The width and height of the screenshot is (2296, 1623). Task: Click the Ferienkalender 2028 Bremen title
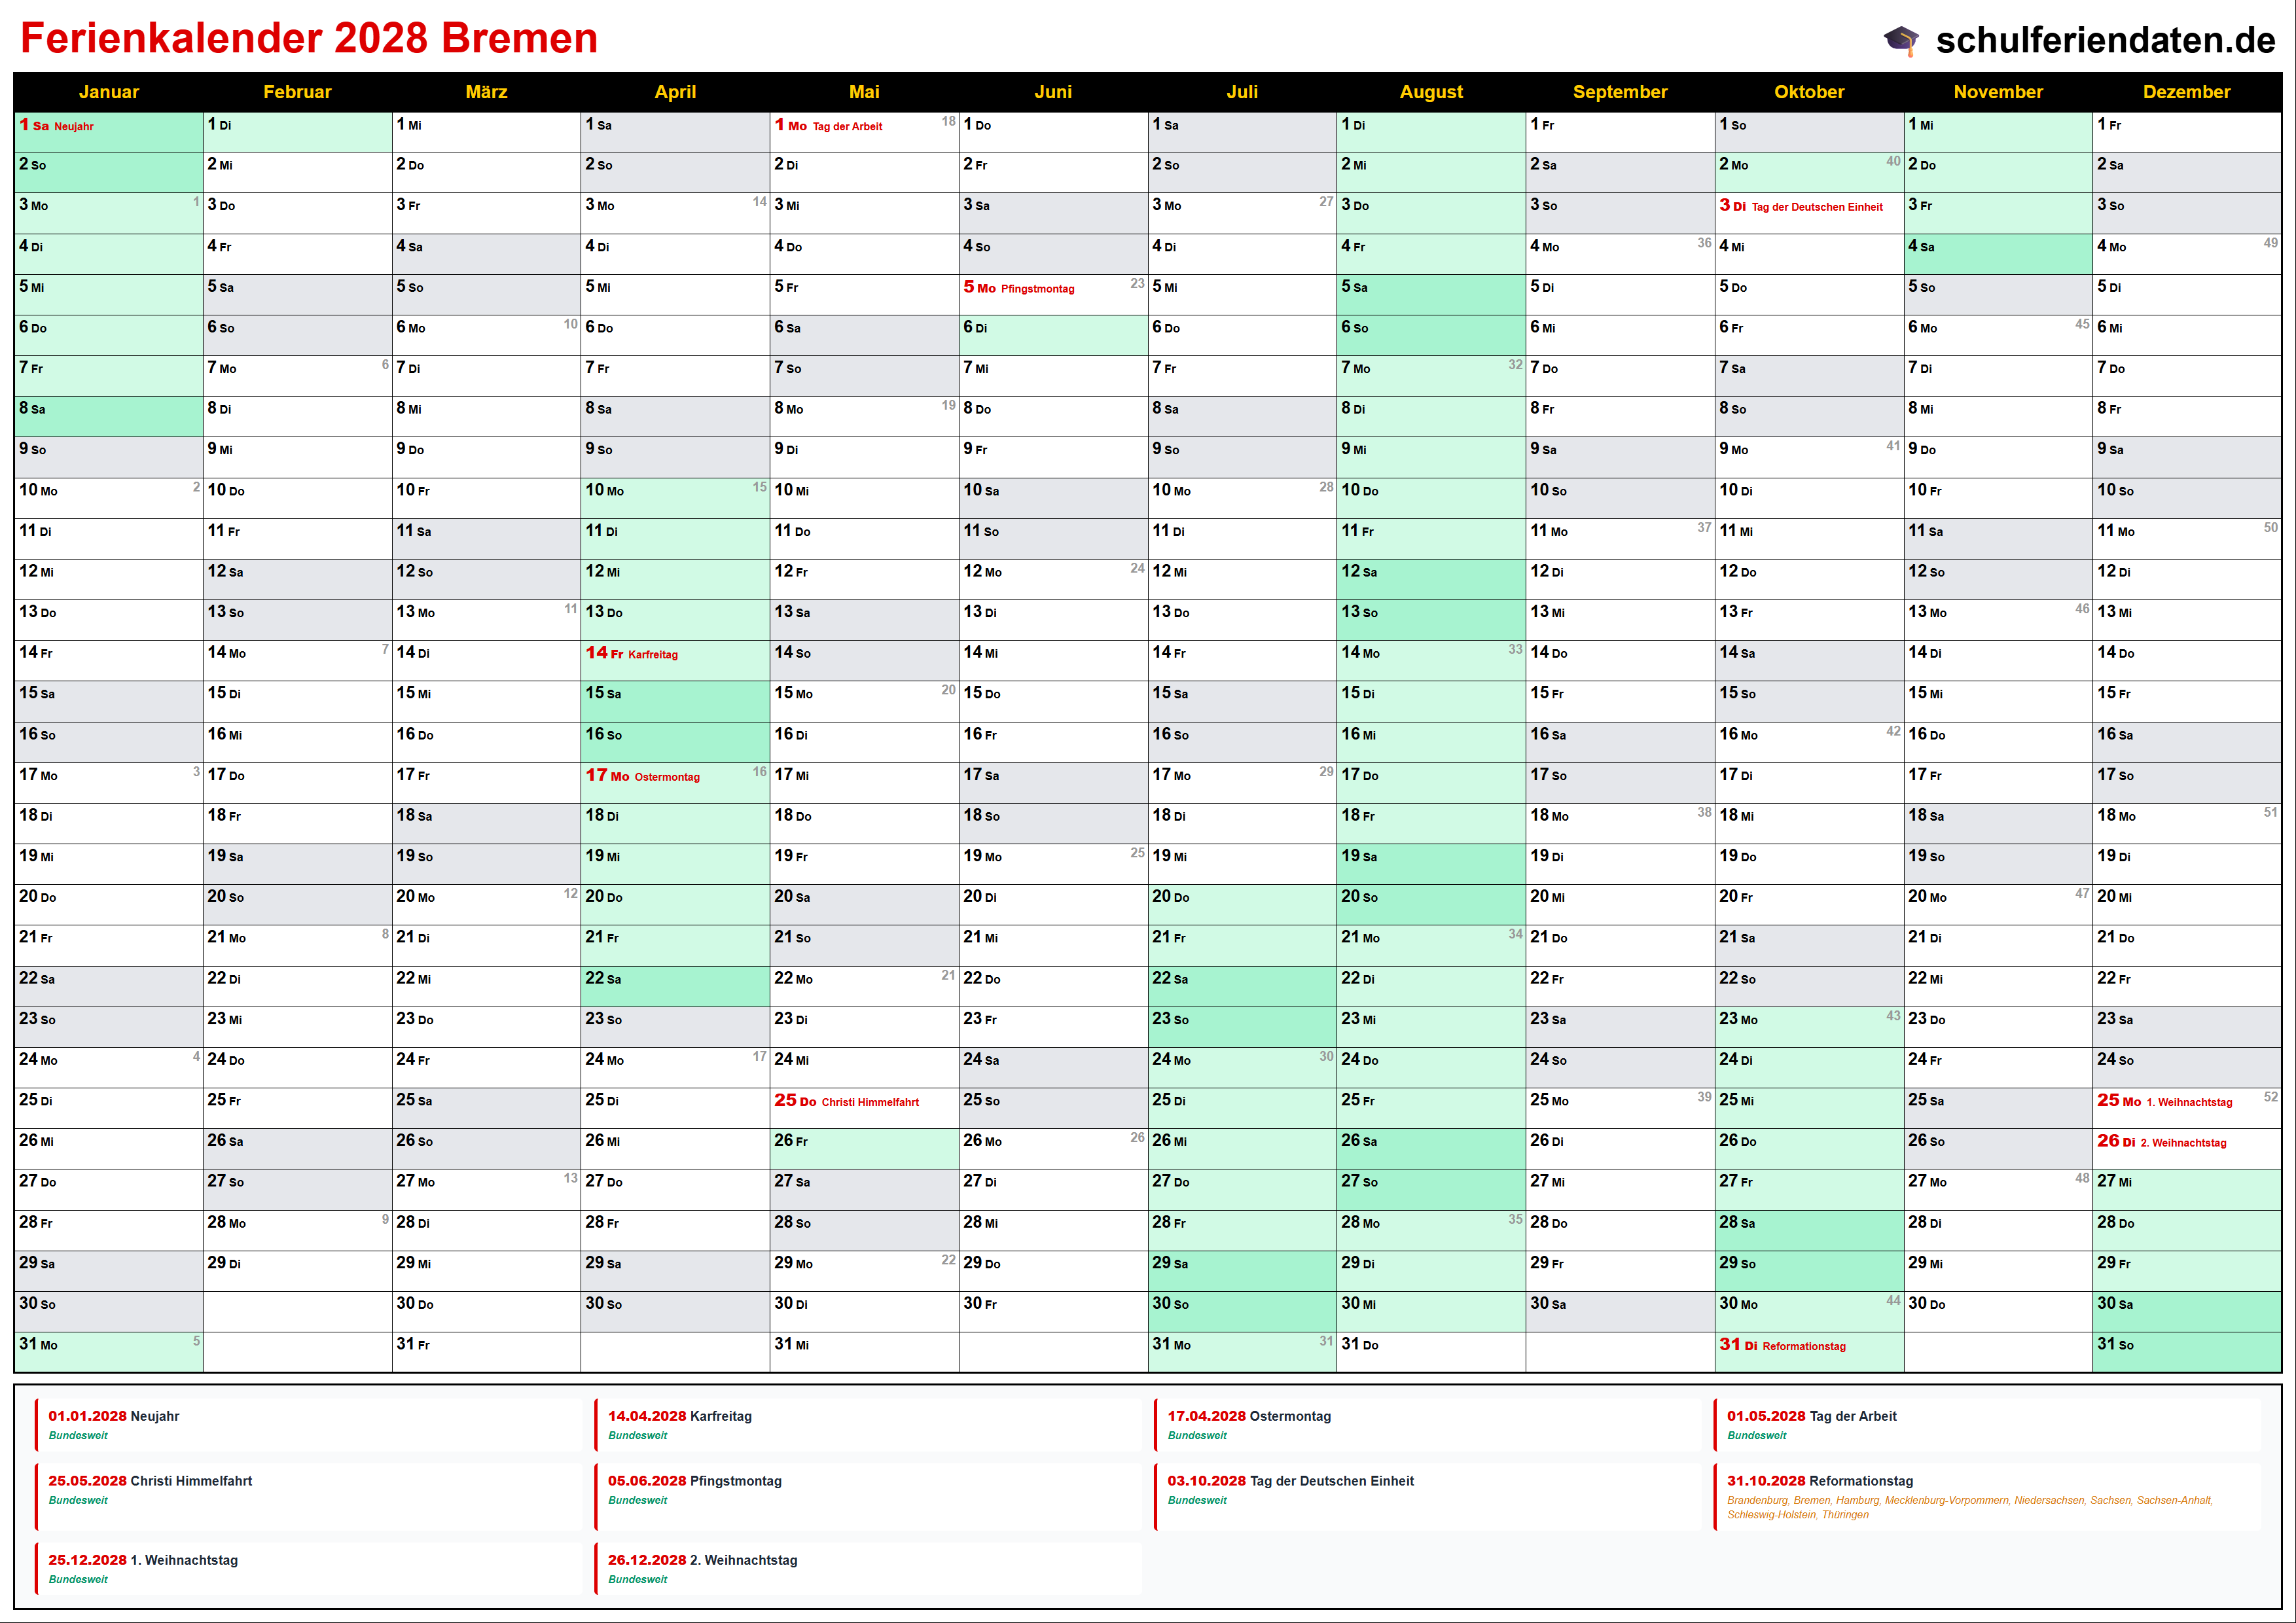pos(309,38)
